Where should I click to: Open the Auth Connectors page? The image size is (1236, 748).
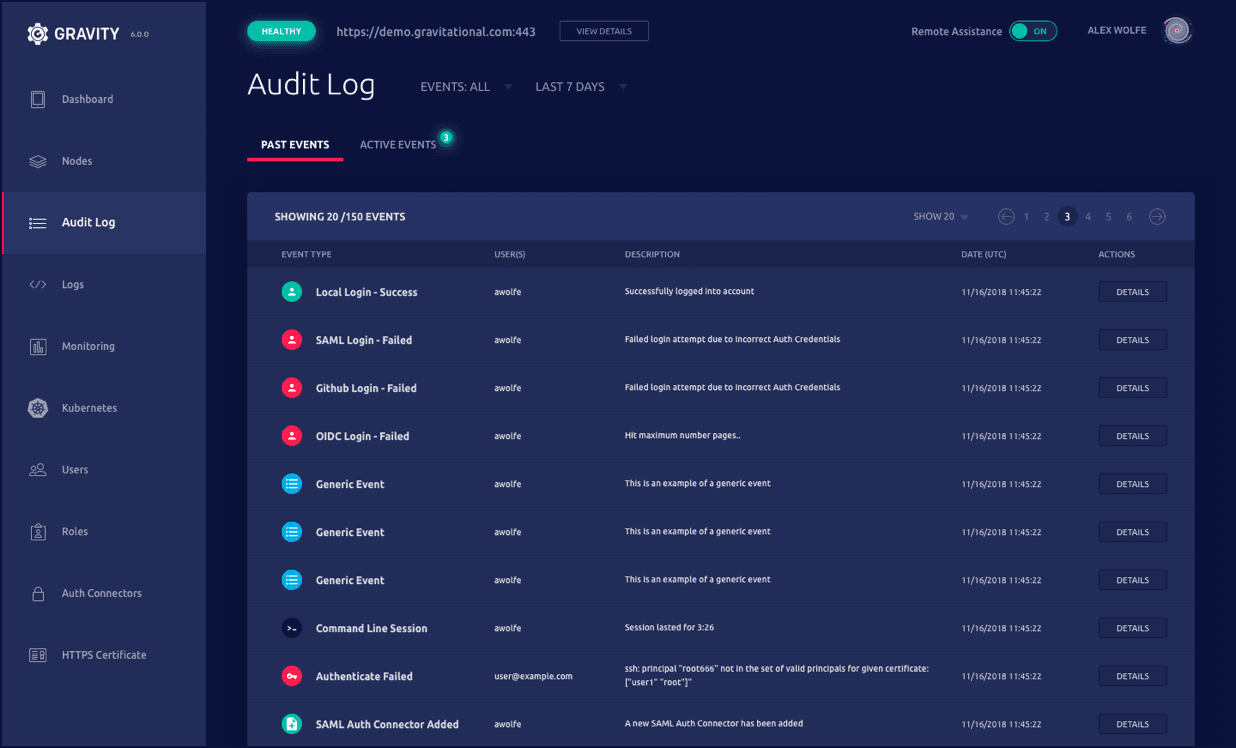(99, 593)
